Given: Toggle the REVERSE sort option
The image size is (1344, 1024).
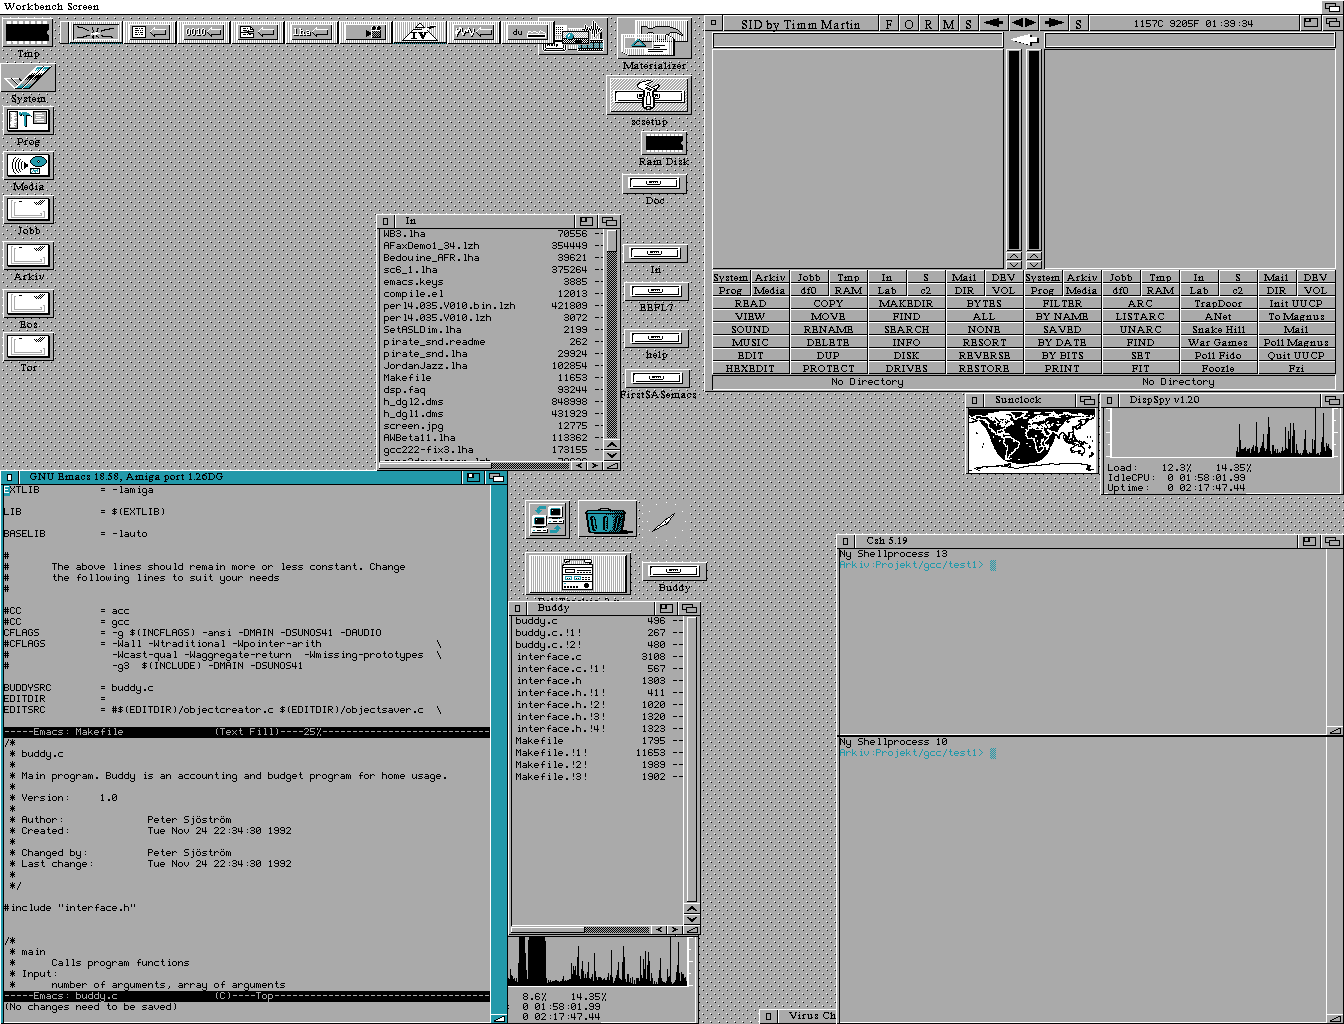Looking at the screenshot, I should 984,355.
